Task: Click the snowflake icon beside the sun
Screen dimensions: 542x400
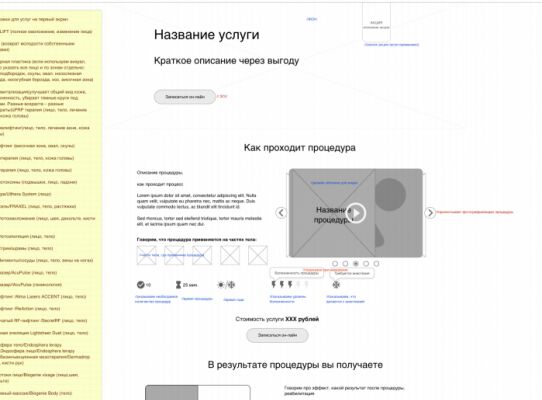Action: coord(231,285)
